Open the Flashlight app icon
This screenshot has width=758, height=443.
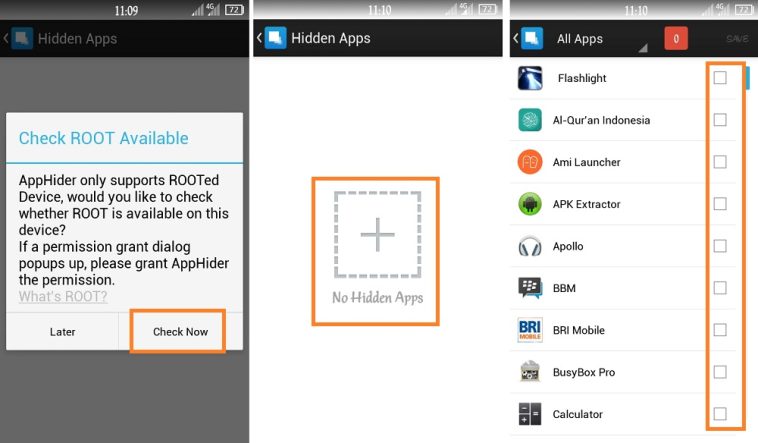[530, 78]
